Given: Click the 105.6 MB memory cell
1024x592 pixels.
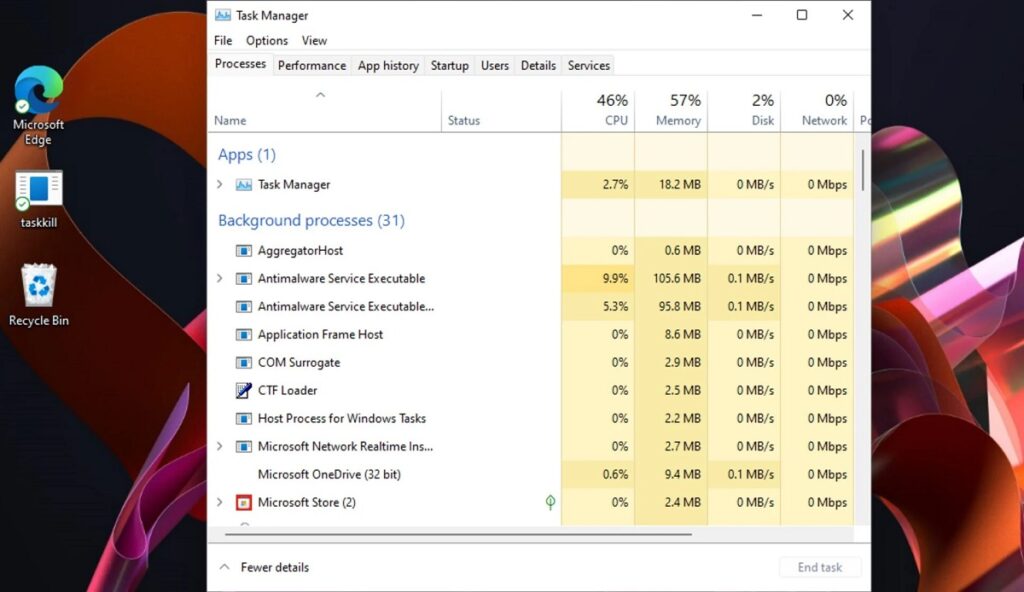Looking at the screenshot, I should 671,278.
